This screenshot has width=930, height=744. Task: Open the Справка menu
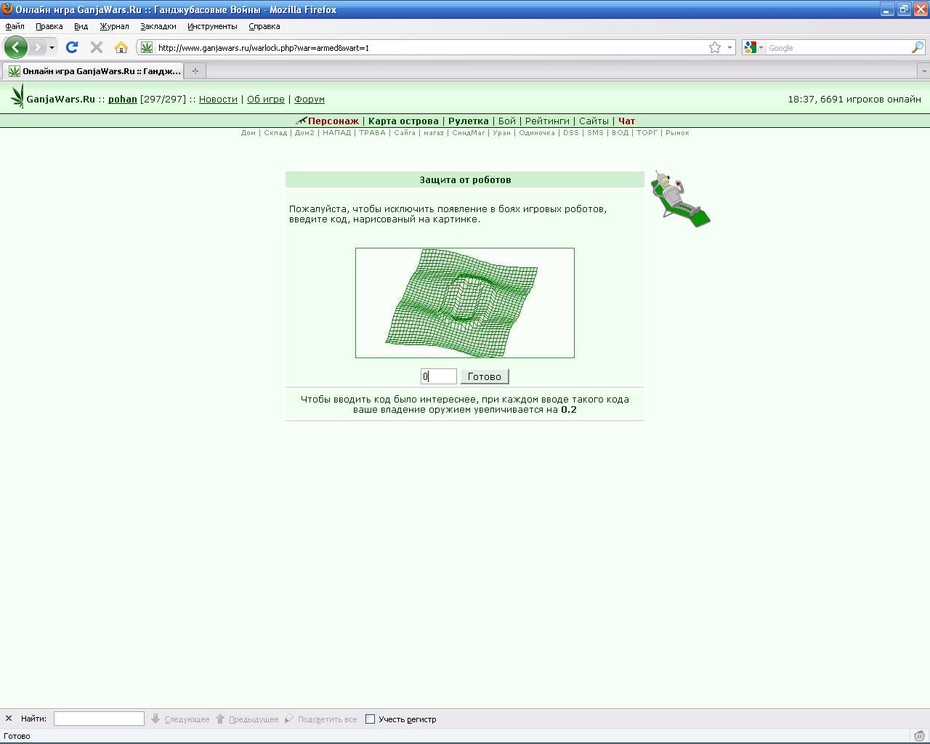(265, 26)
